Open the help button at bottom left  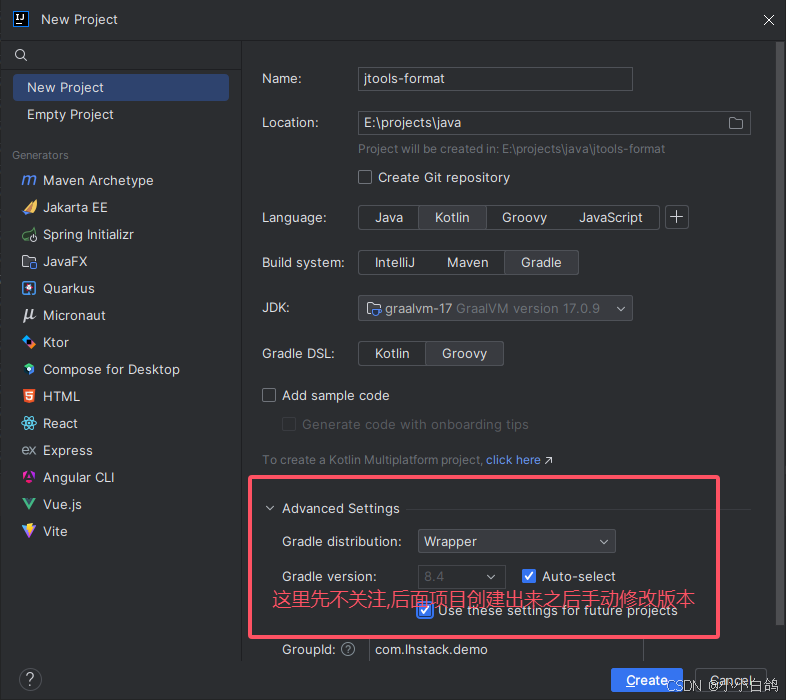[x=30, y=679]
